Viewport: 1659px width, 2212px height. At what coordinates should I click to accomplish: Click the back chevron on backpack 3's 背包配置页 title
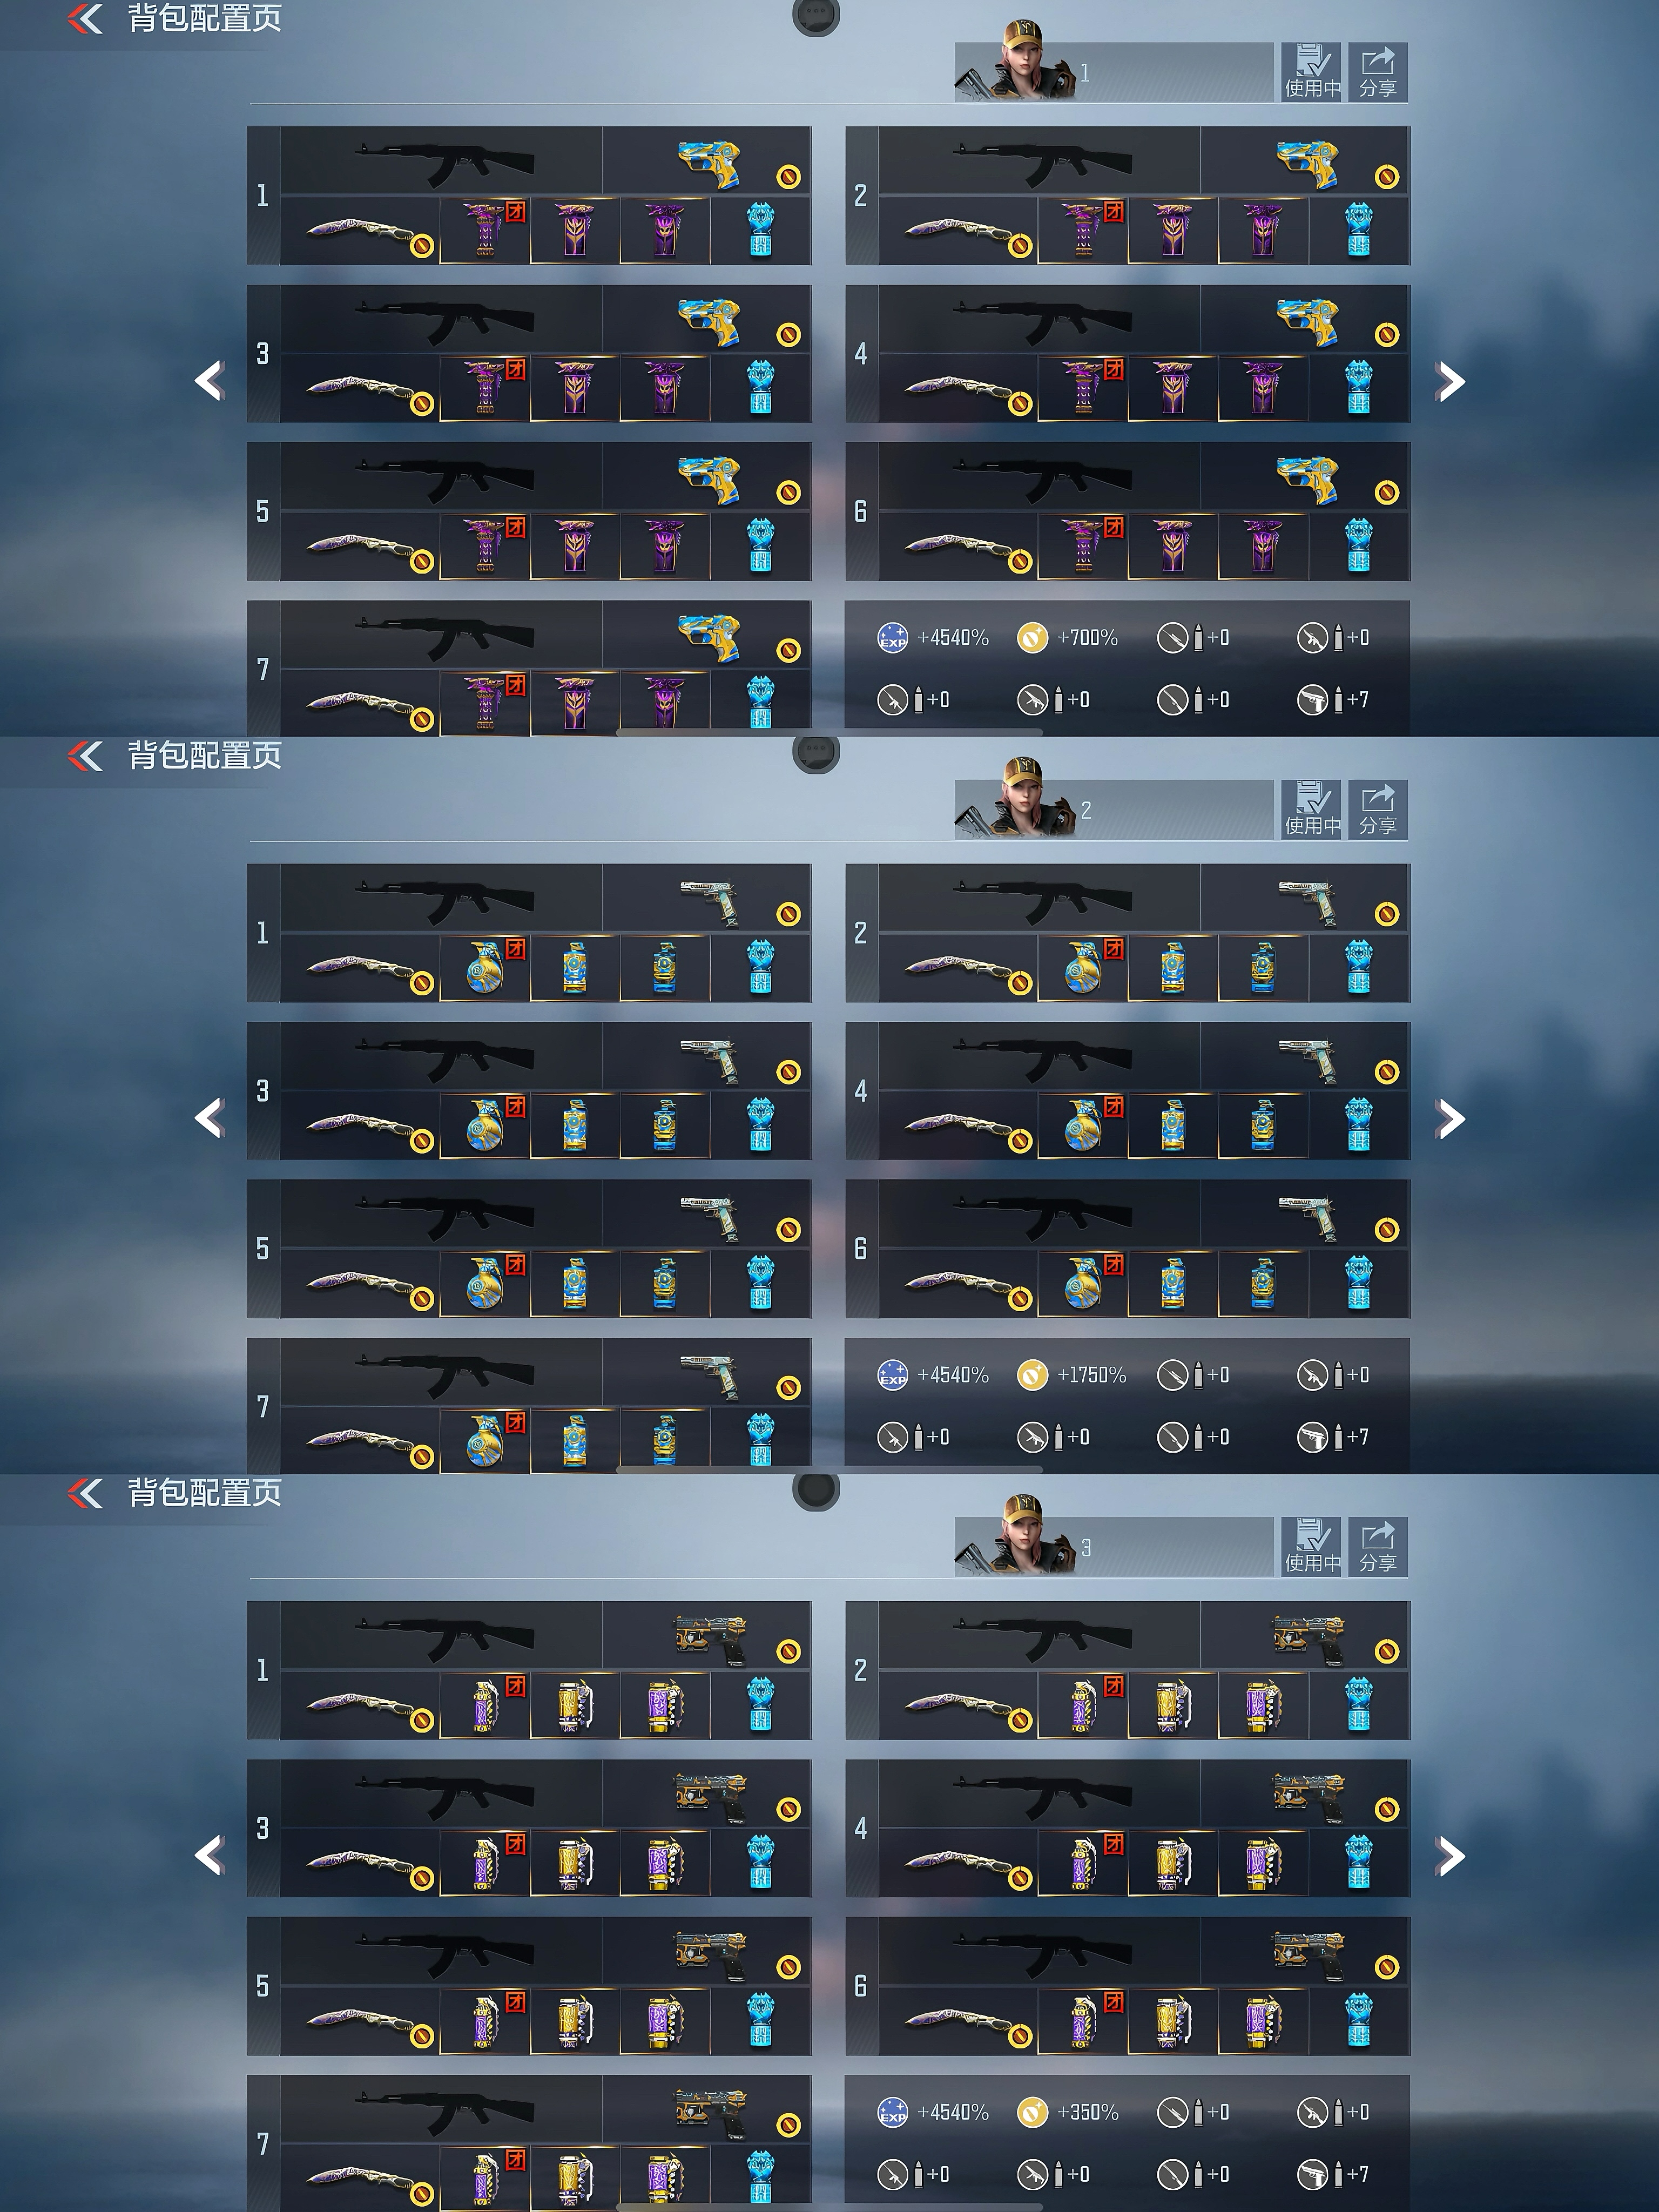coord(85,1493)
